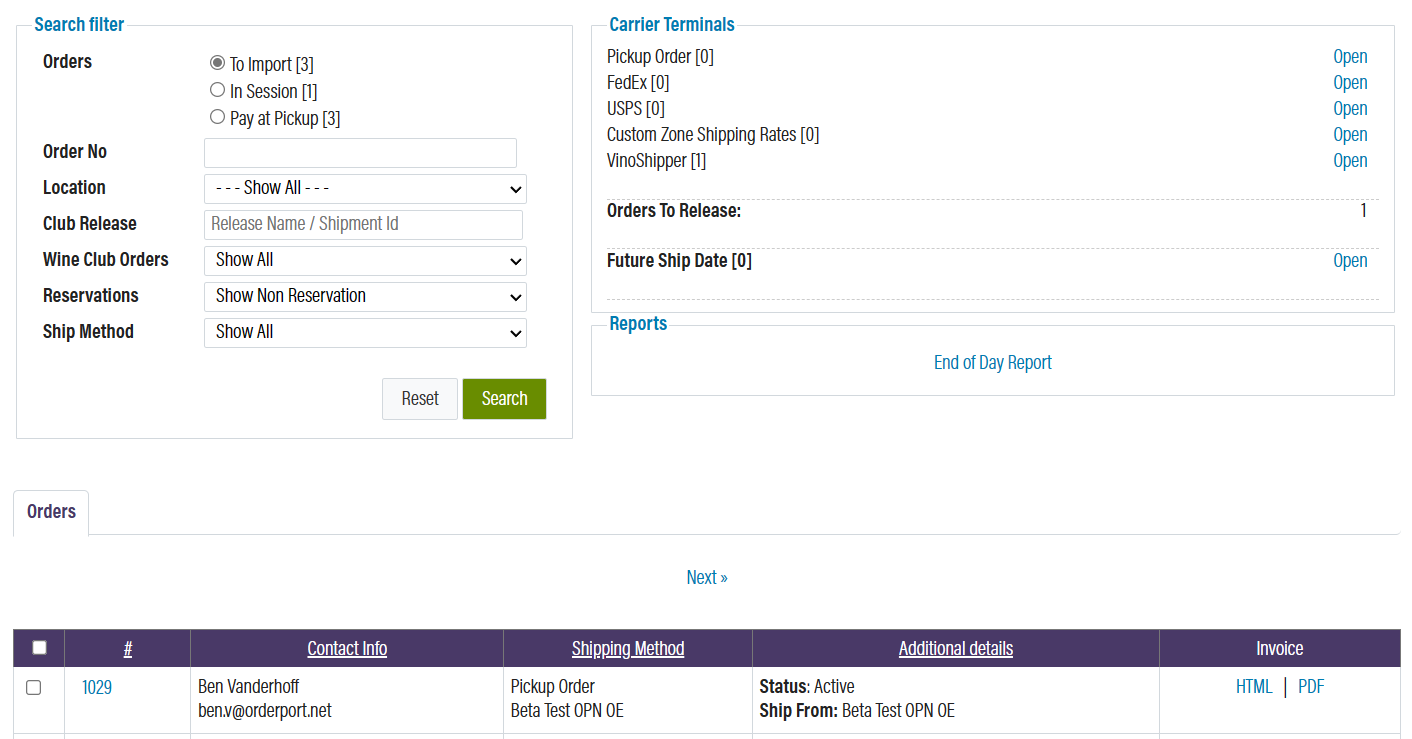
Task: Open the VinoShipper carrier terminal
Action: point(1350,160)
